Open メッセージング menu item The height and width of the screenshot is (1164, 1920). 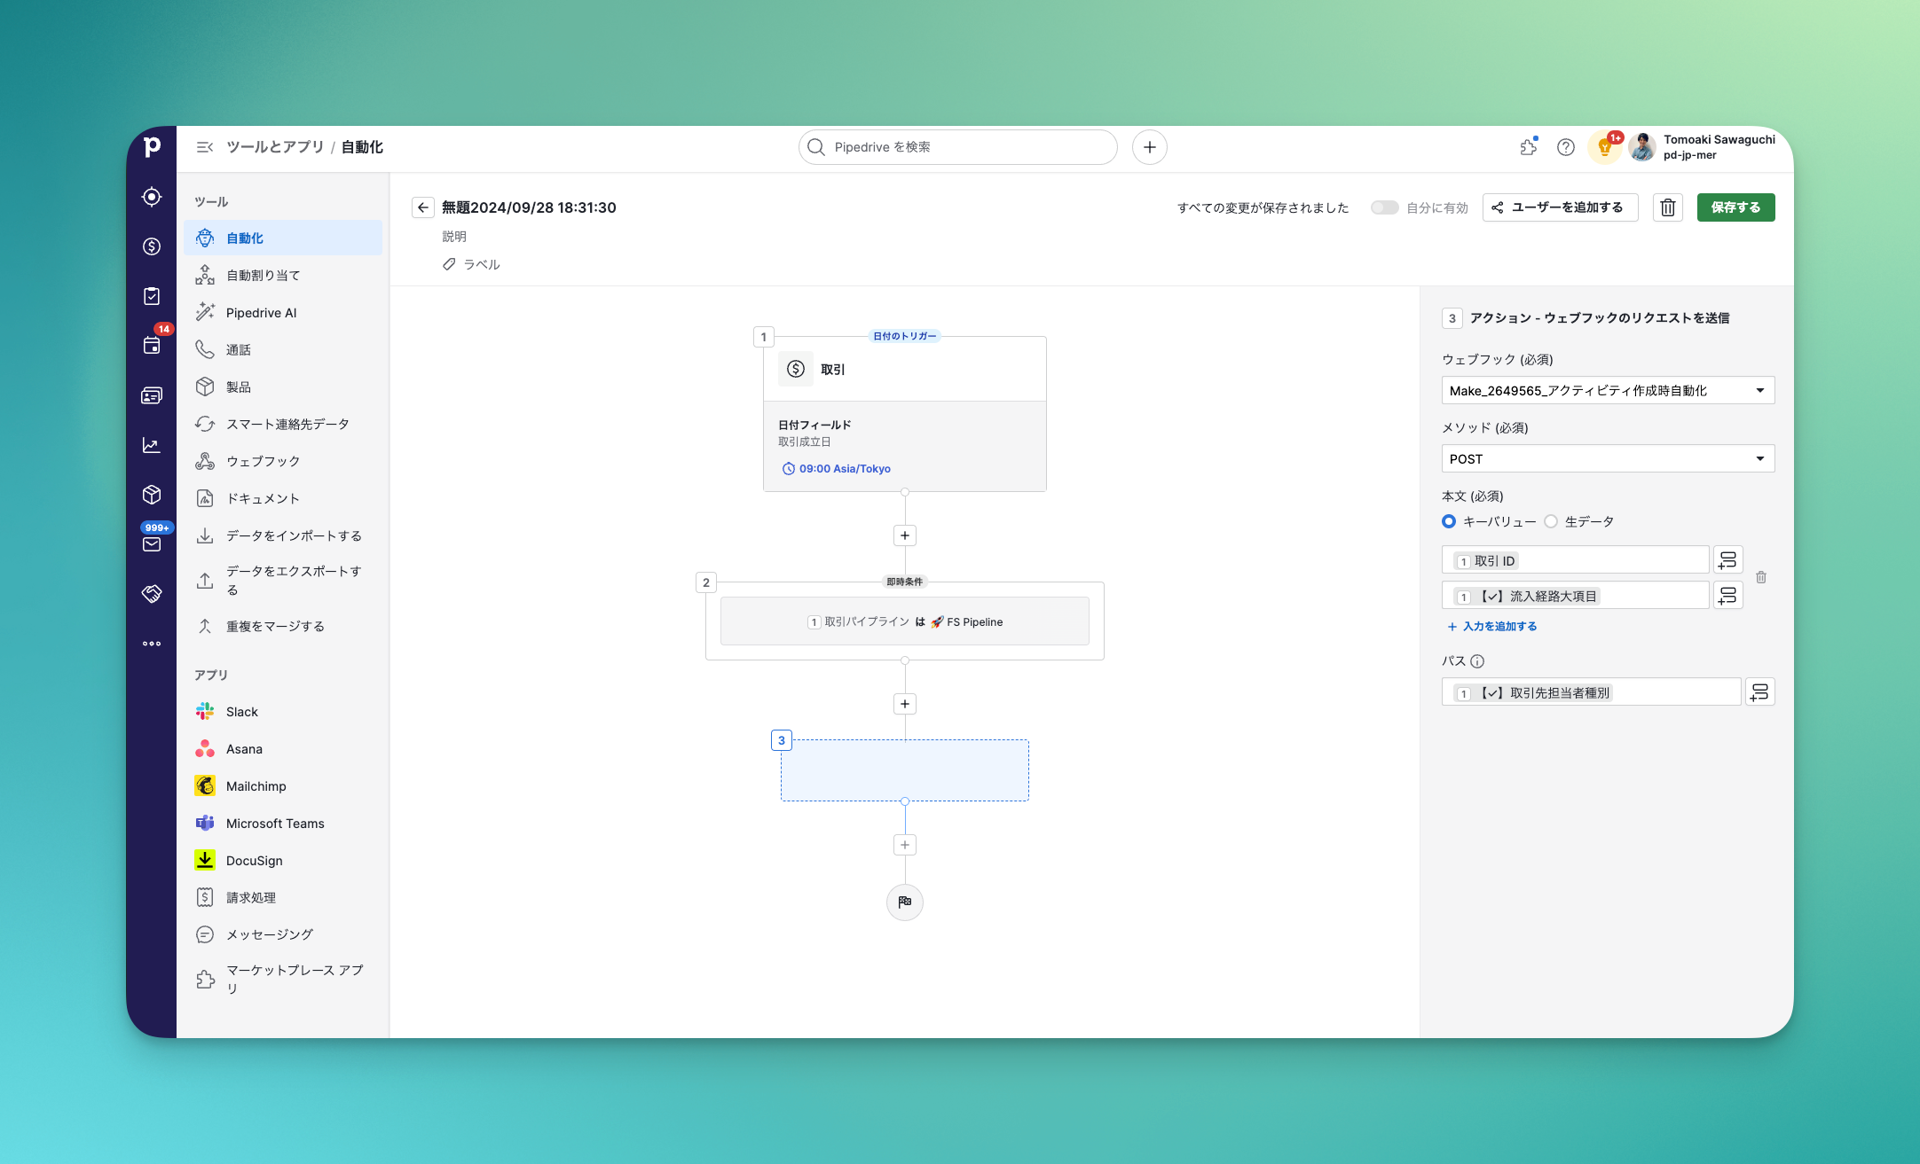point(283,934)
